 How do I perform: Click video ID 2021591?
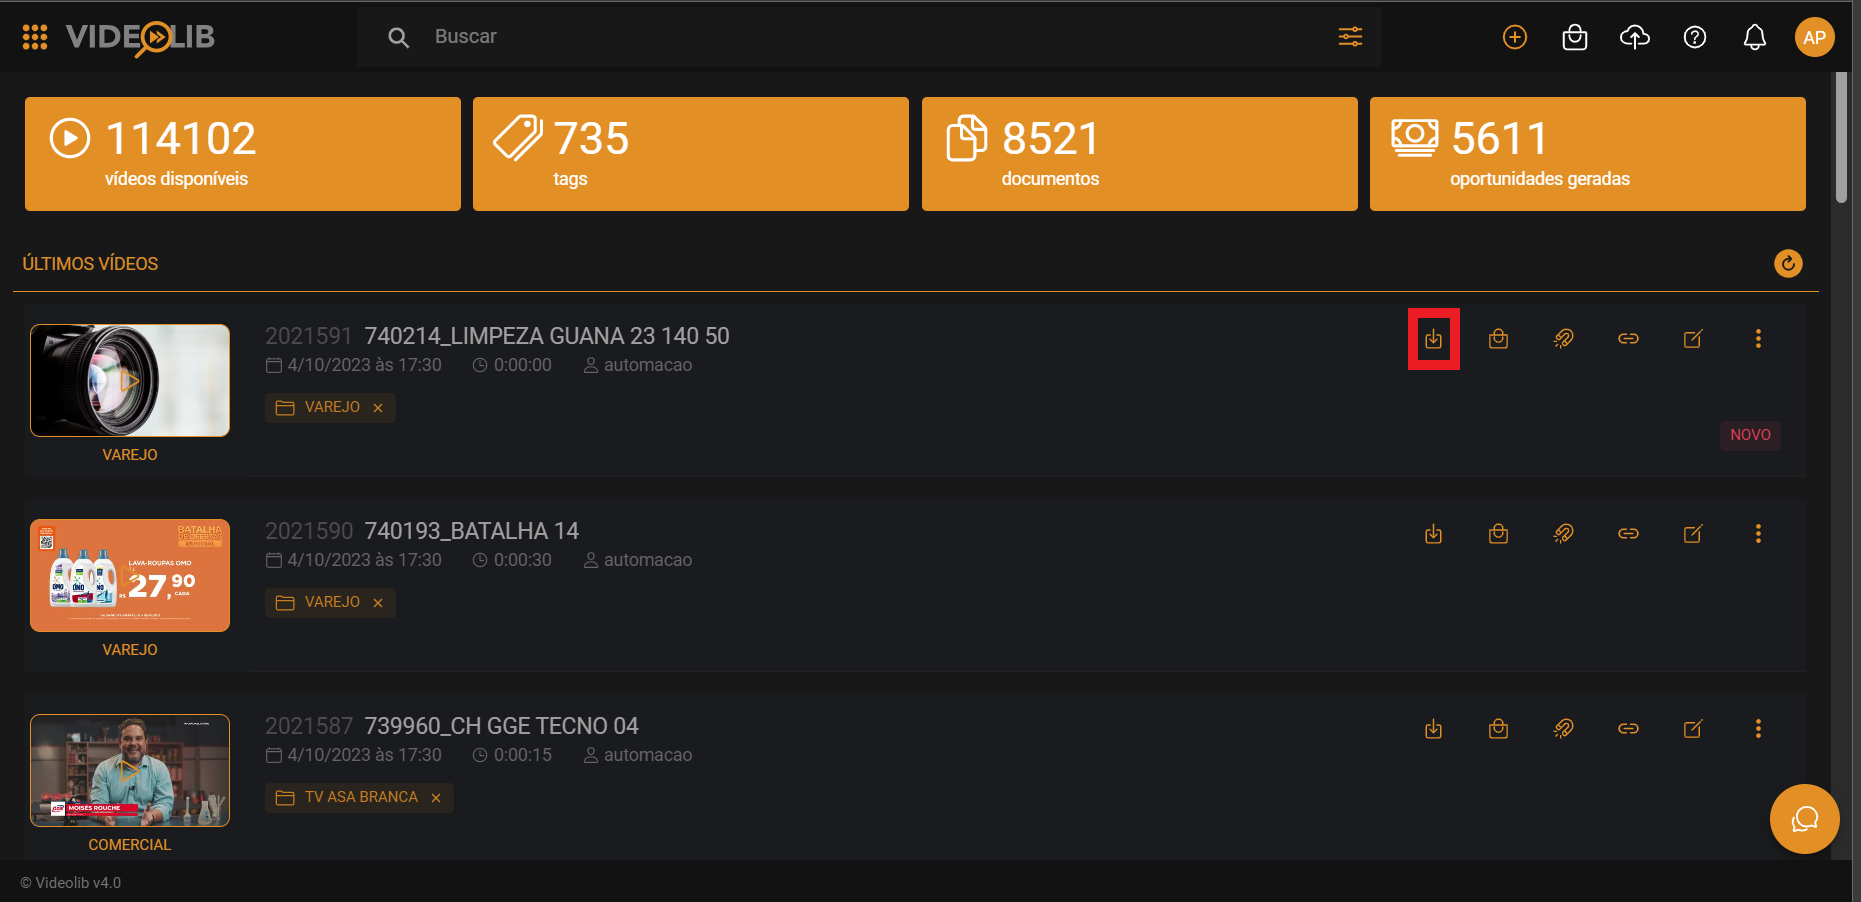tap(309, 336)
